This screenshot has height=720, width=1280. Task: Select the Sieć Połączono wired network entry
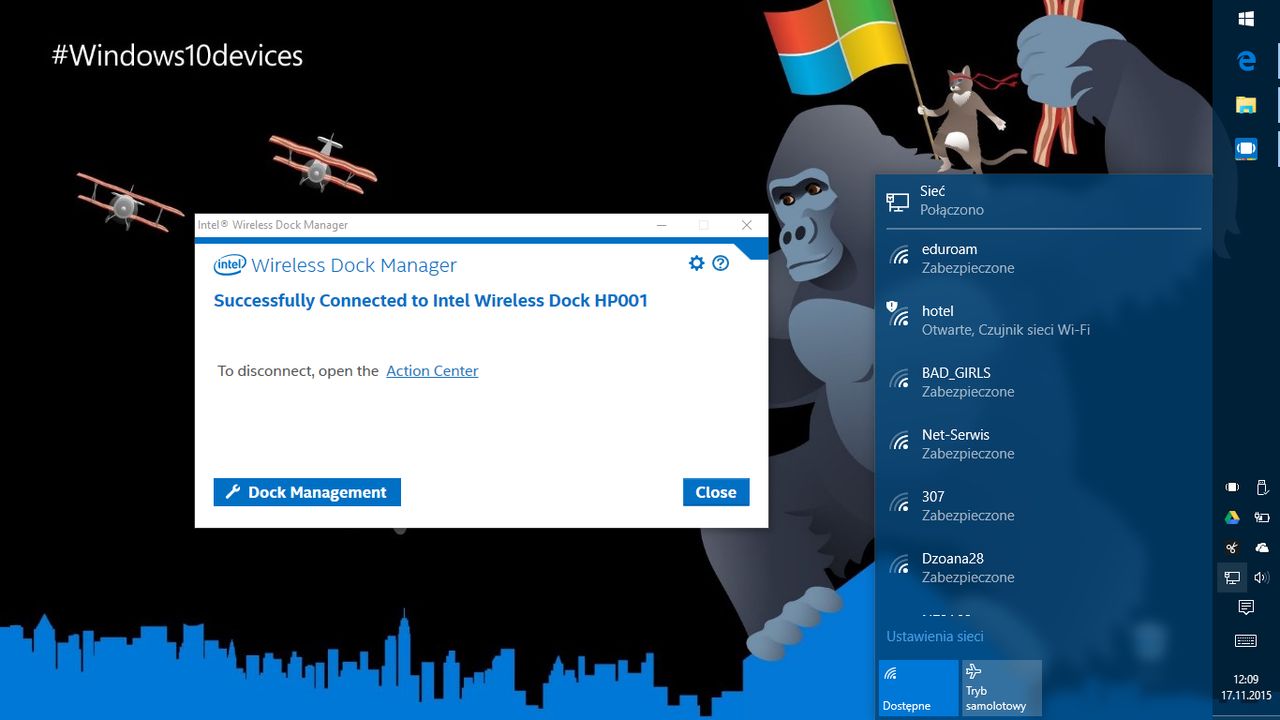click(1043, 200)
